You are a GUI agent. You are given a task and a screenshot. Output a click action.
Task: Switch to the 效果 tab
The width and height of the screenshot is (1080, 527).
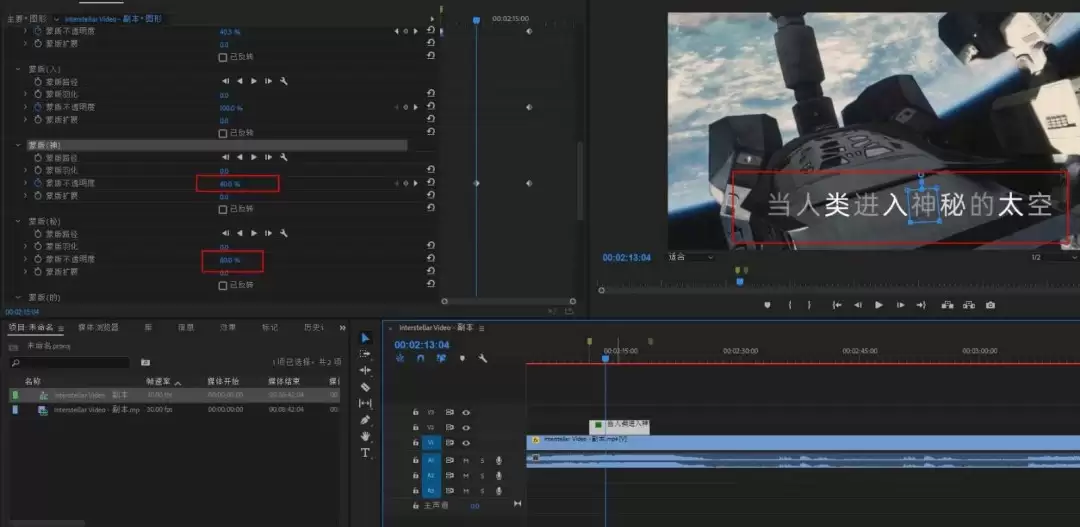click(x=228, y=328)
